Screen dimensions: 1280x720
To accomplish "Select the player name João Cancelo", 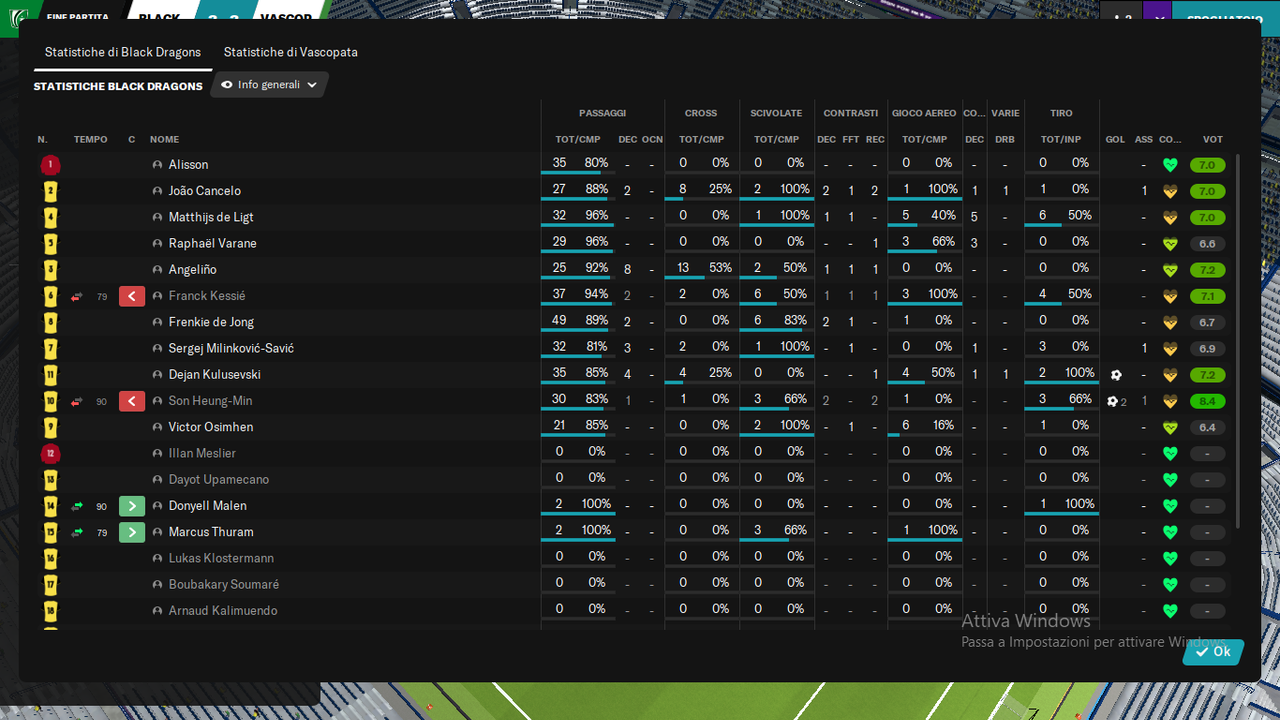I will coord(204,191).
